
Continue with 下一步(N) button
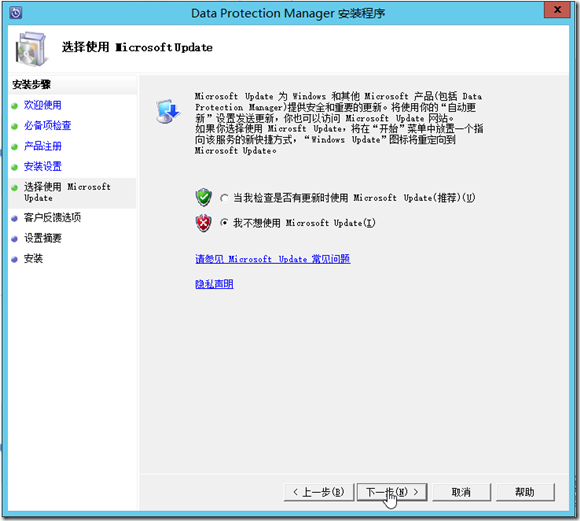392,492
